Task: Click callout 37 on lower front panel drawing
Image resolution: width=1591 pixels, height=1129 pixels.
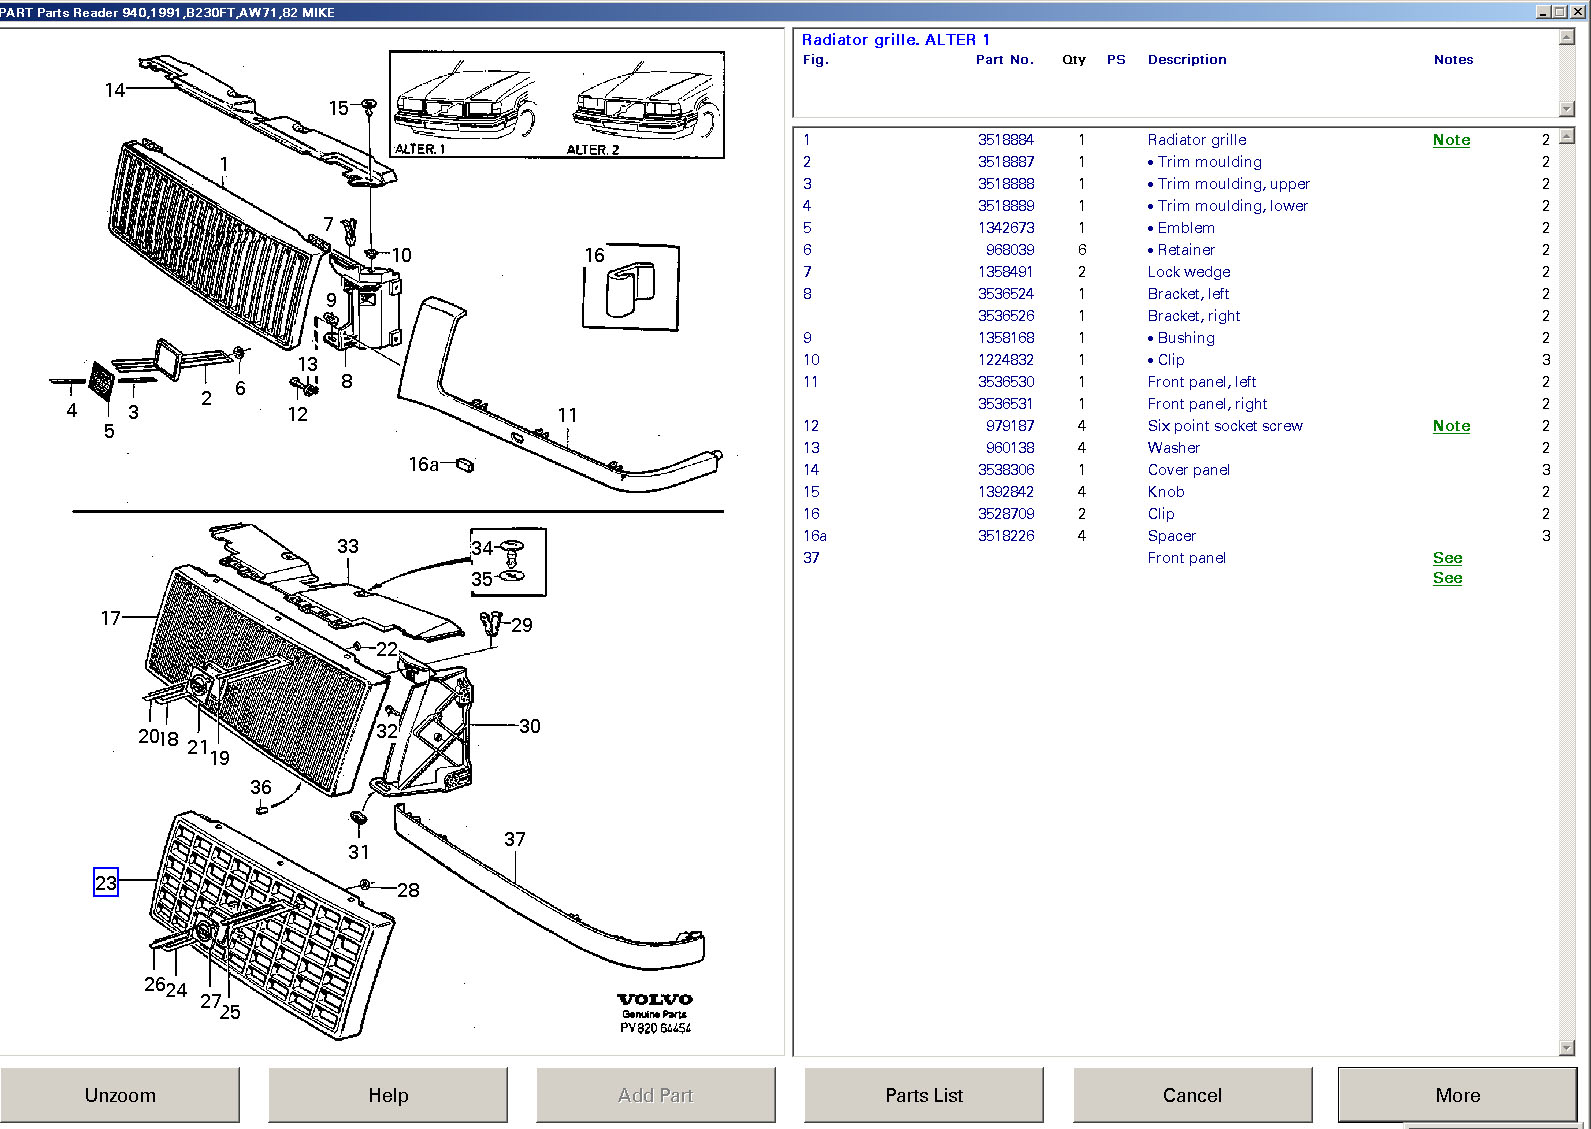Action: 515,839
